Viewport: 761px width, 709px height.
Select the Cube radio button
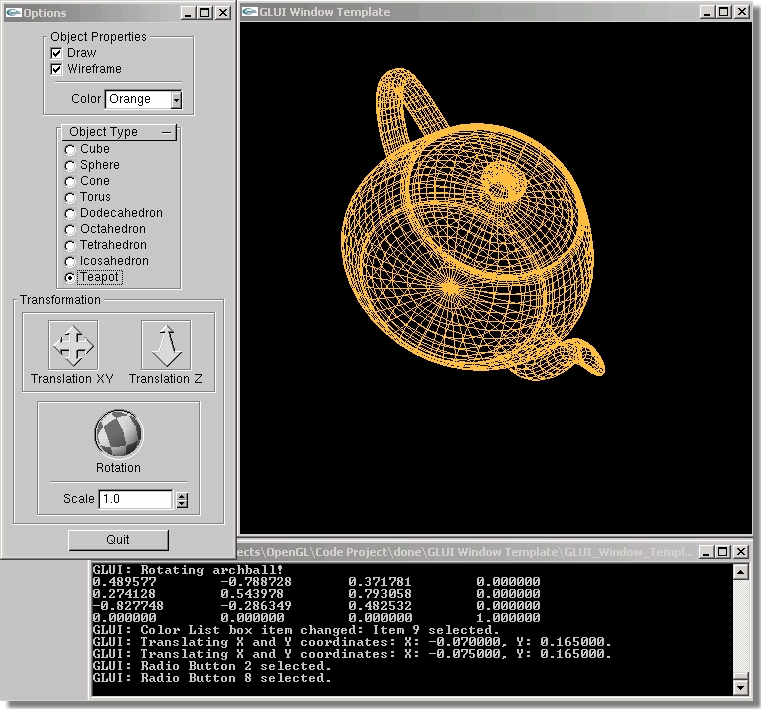(x=70, y=149)
